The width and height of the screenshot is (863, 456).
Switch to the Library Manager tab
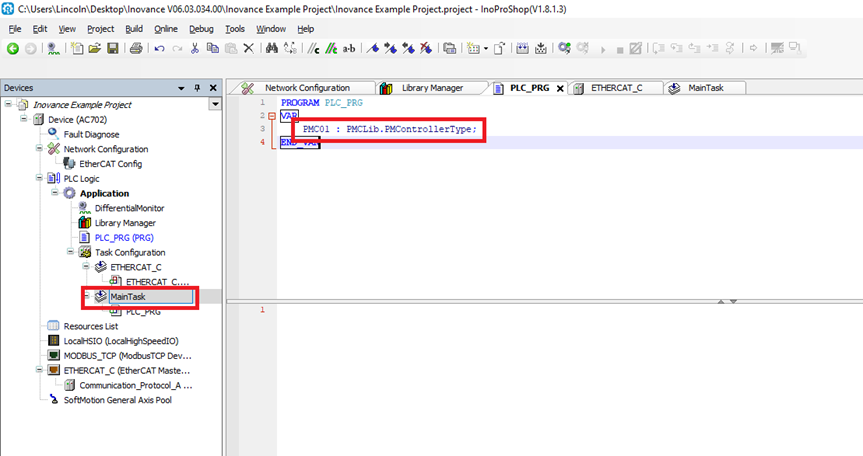[x=431, y=88]
